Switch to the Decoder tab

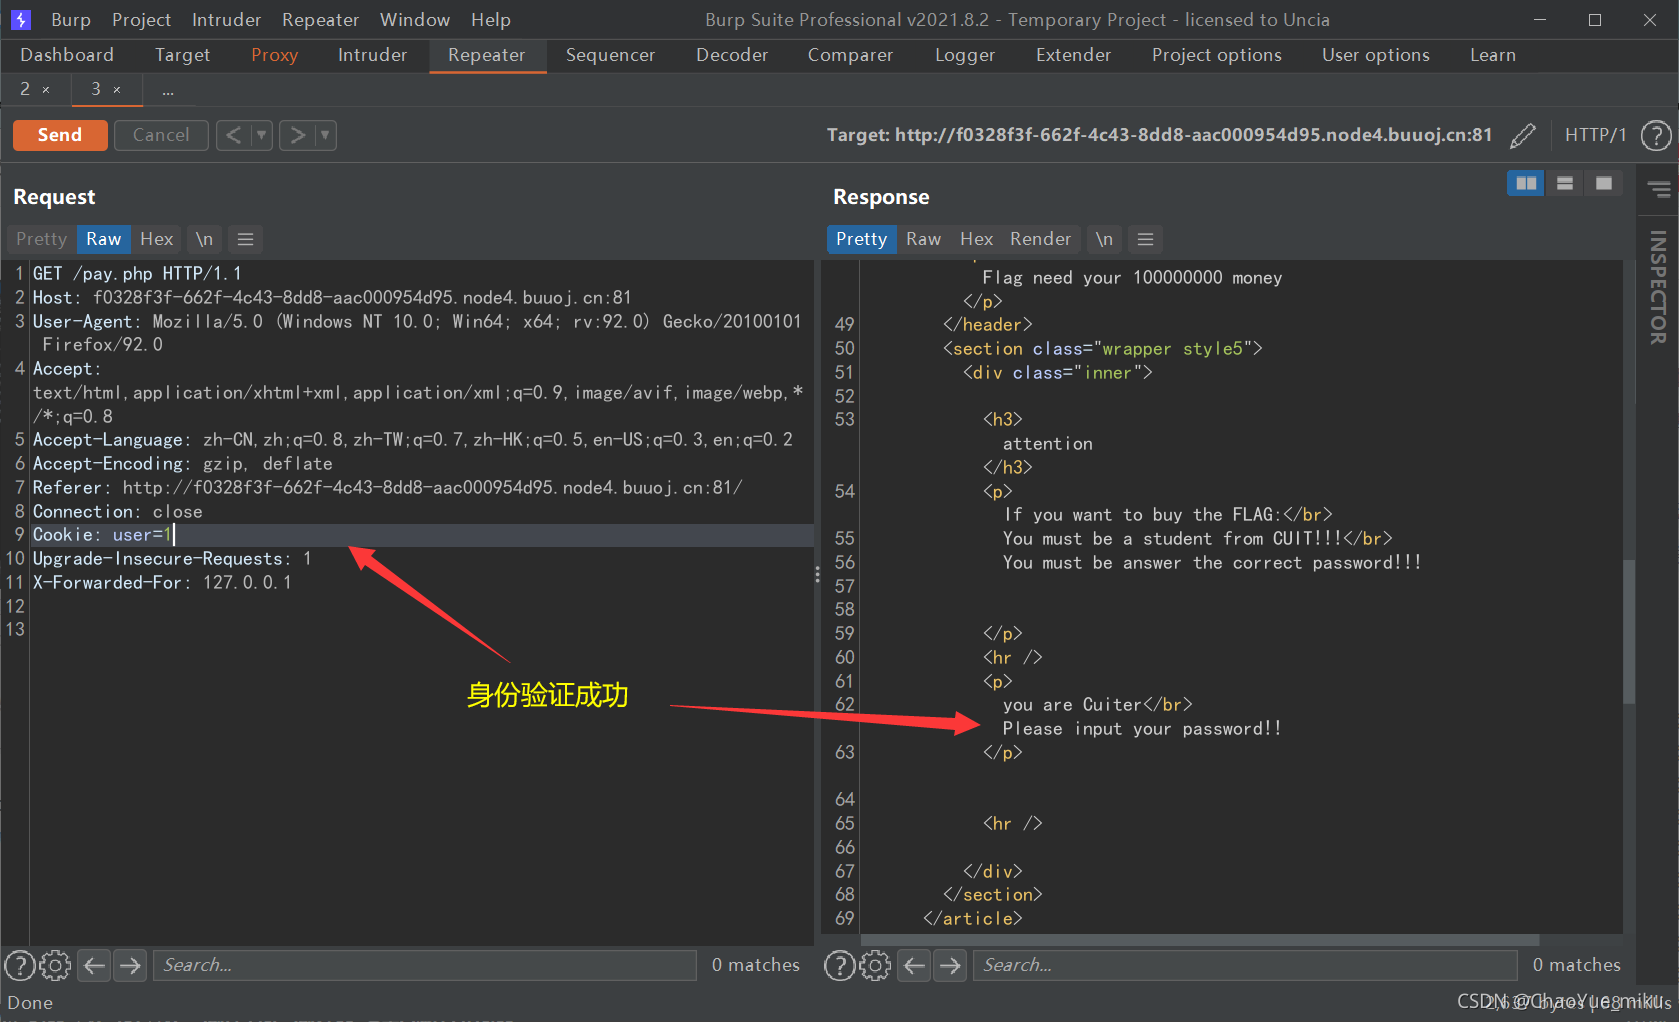click(732, 55)
